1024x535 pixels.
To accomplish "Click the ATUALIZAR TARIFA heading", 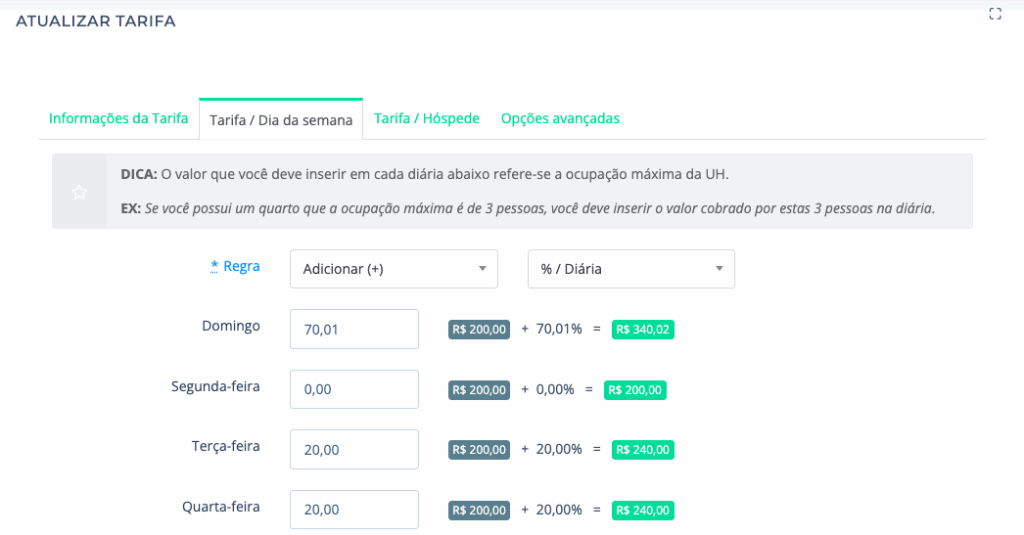I will pyautogui.click(x=96, y=21).
